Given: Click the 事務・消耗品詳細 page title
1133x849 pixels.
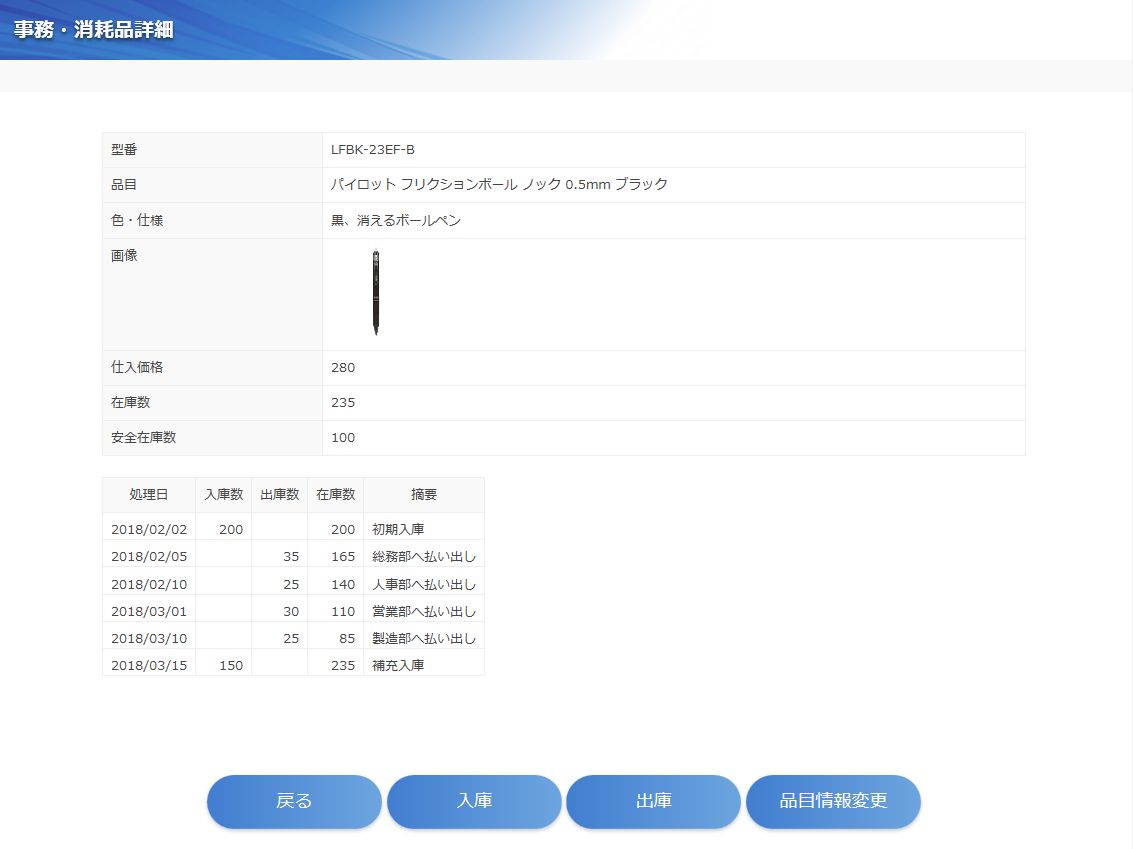Looking at the screenshot, I should pyautogui.click(x=93, y=30).
